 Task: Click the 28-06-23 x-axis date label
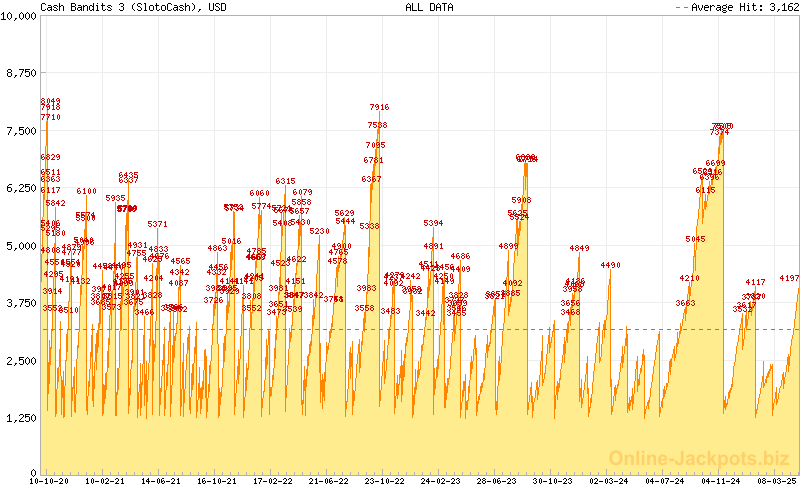coord(496,482)
